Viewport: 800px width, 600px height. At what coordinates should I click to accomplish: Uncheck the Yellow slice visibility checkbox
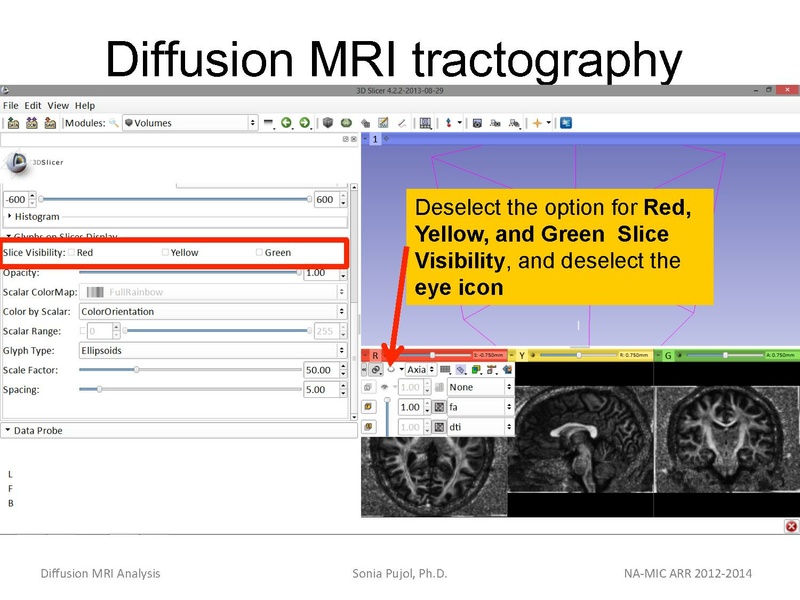pos(165,252)
